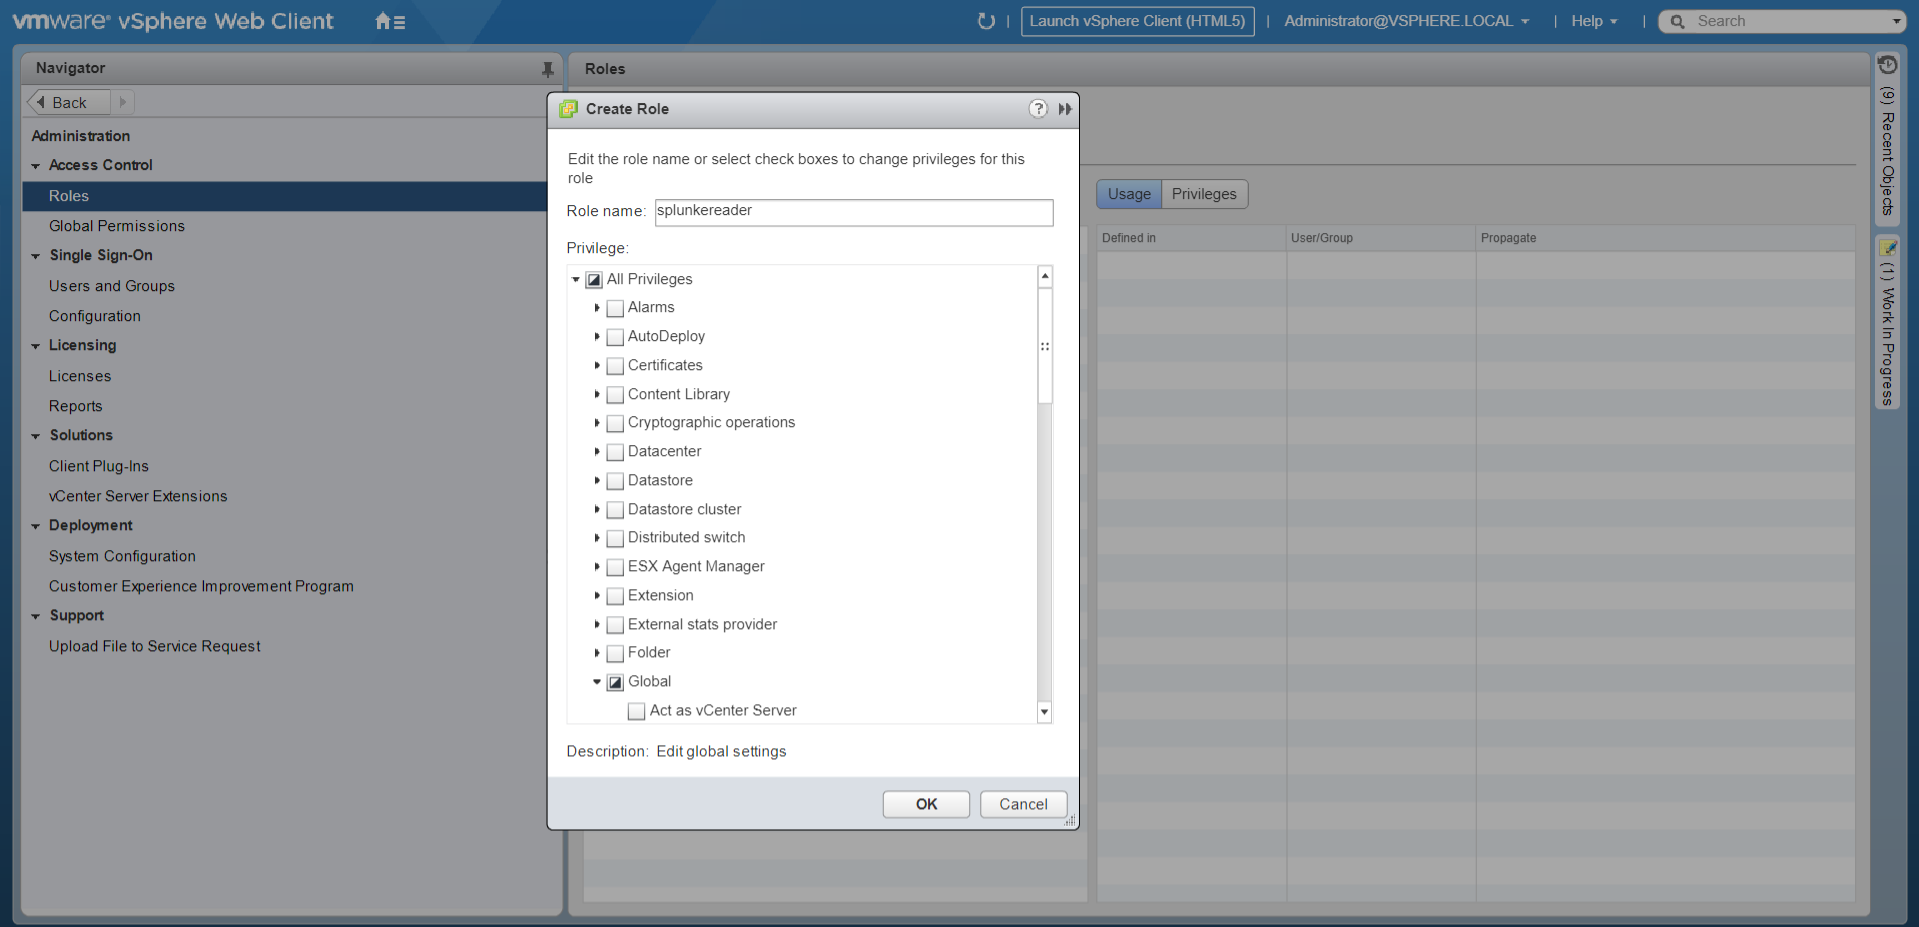This screenshot has width=1919, height=927.
Task: Sort by the Defined in column
Action: [x=1191, y=238]
